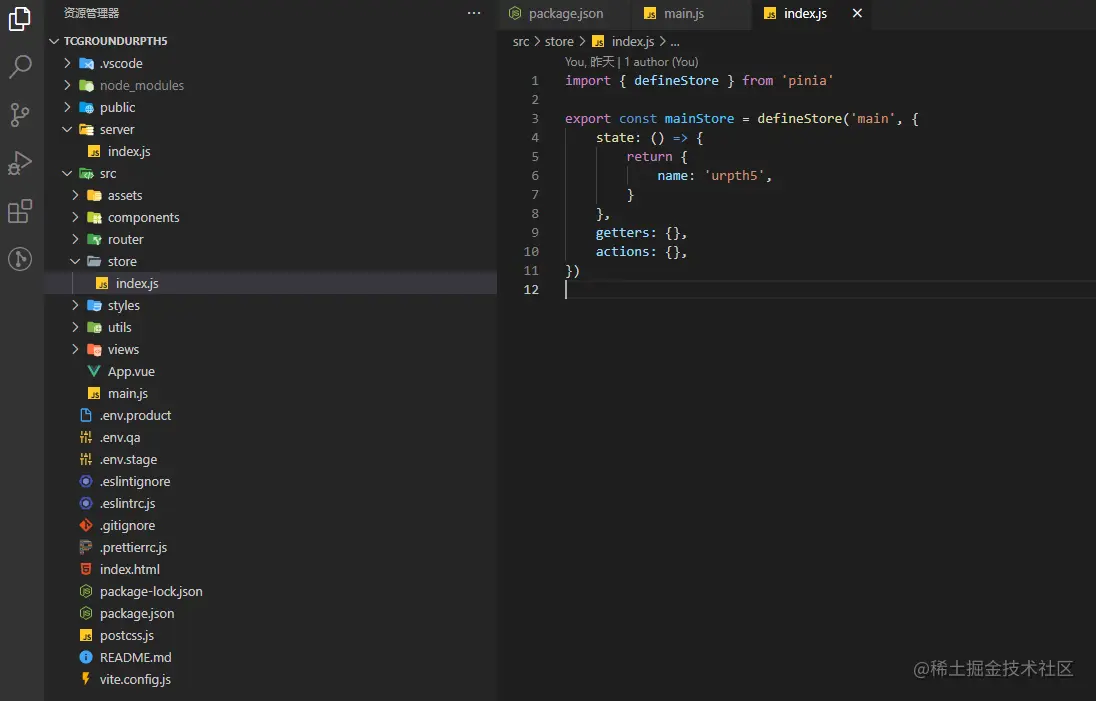Open the Extensions view icon

click(20, 210)
